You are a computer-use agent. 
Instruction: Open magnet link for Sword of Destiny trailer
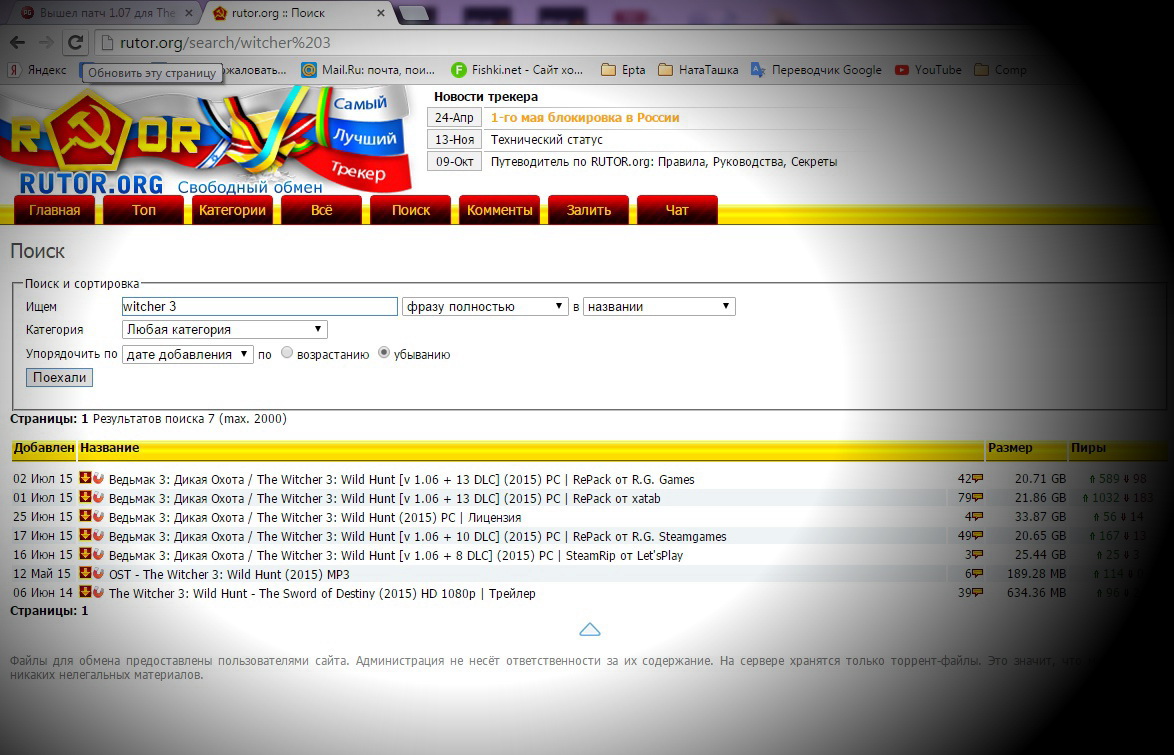click(x=98, y=592)
